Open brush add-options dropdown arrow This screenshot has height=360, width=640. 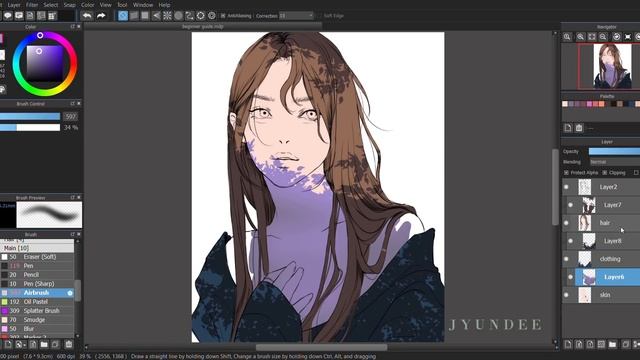click(25, 345)
